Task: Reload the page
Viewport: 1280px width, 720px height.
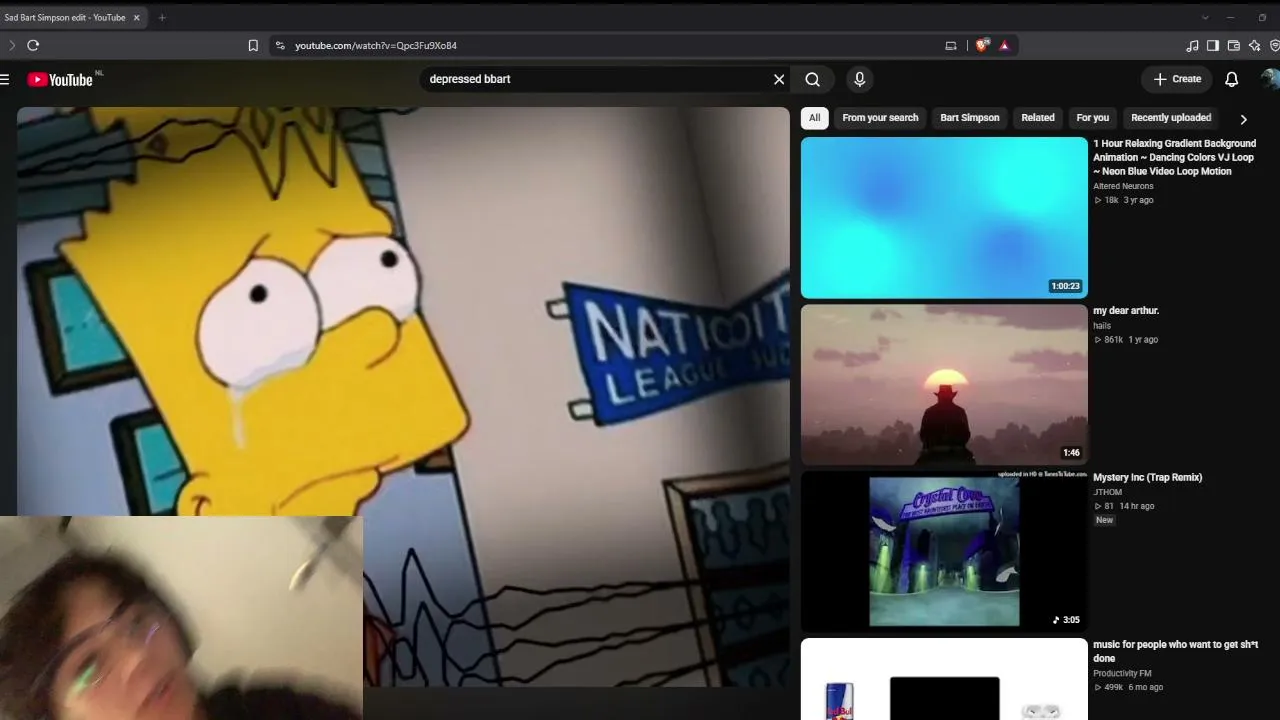Action: point(33,45)
